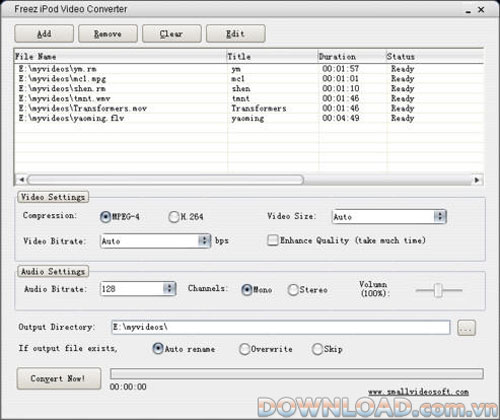Click the Clear button
The image size is (500, 420).
click(x=172, y=34)
